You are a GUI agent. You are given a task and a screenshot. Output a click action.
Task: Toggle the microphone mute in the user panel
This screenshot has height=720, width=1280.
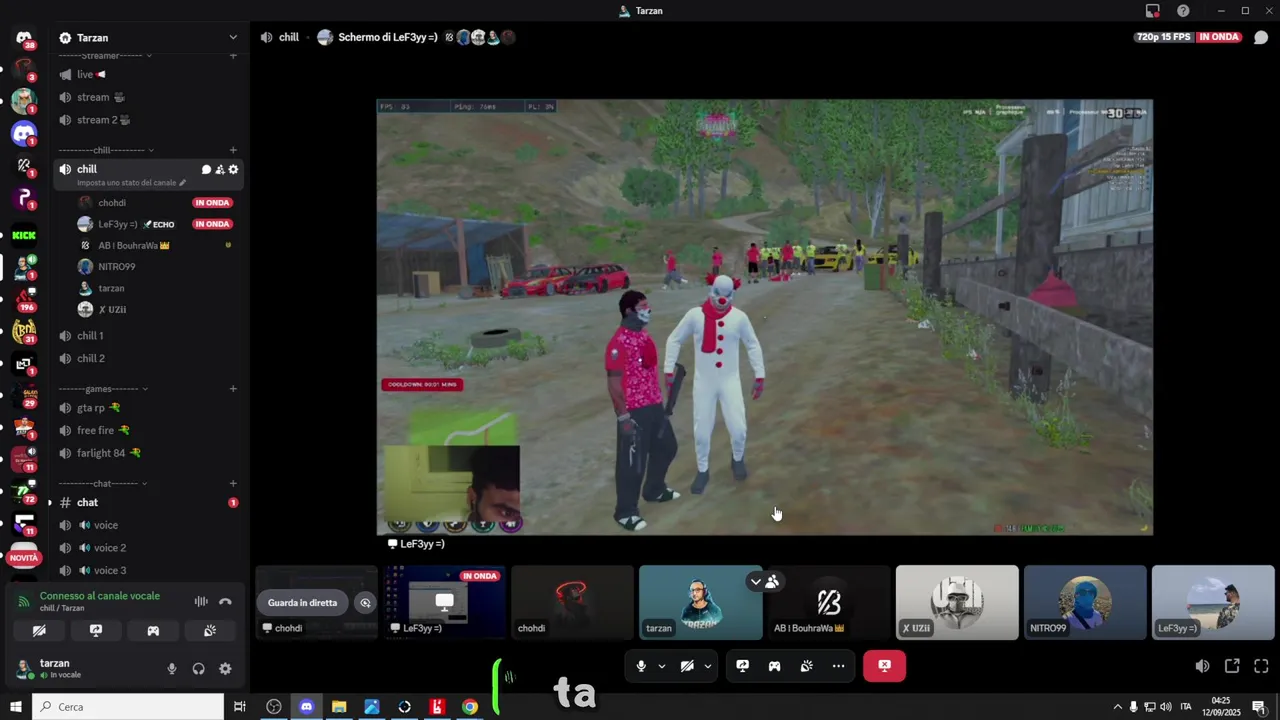pyautogui.click(x=172, y=669)
